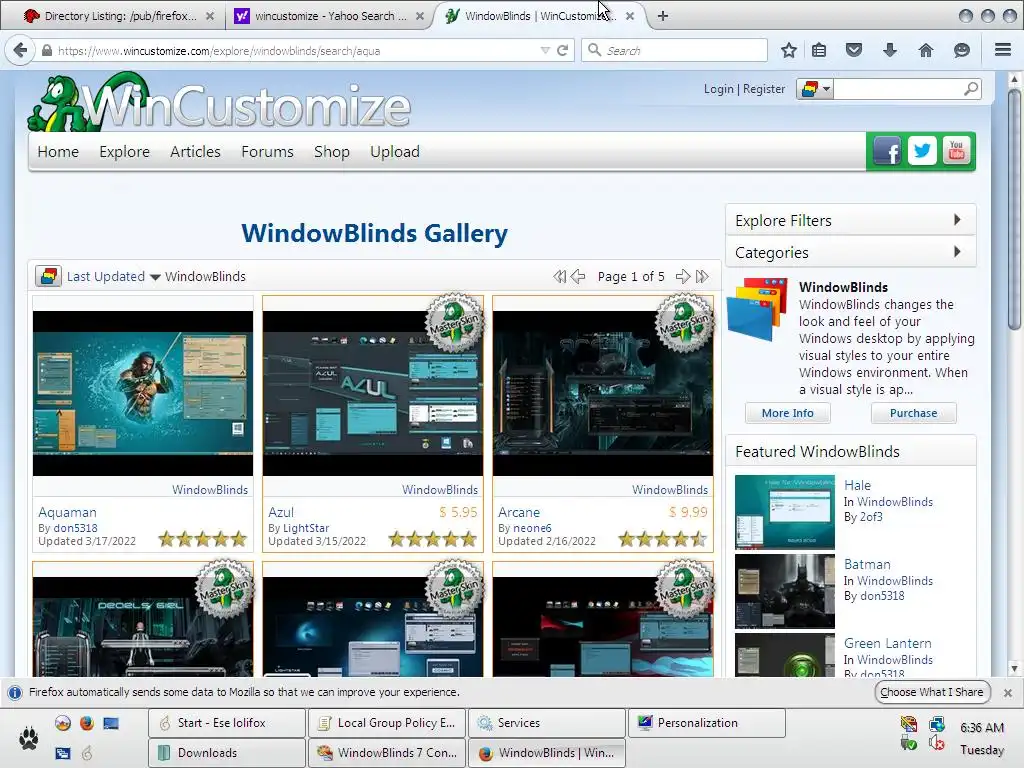Image resolution: width=1024 pixels, height=768 pixels.
Task: Click the Purchase button
Action: pyautogui.click(x=913, y=413)
